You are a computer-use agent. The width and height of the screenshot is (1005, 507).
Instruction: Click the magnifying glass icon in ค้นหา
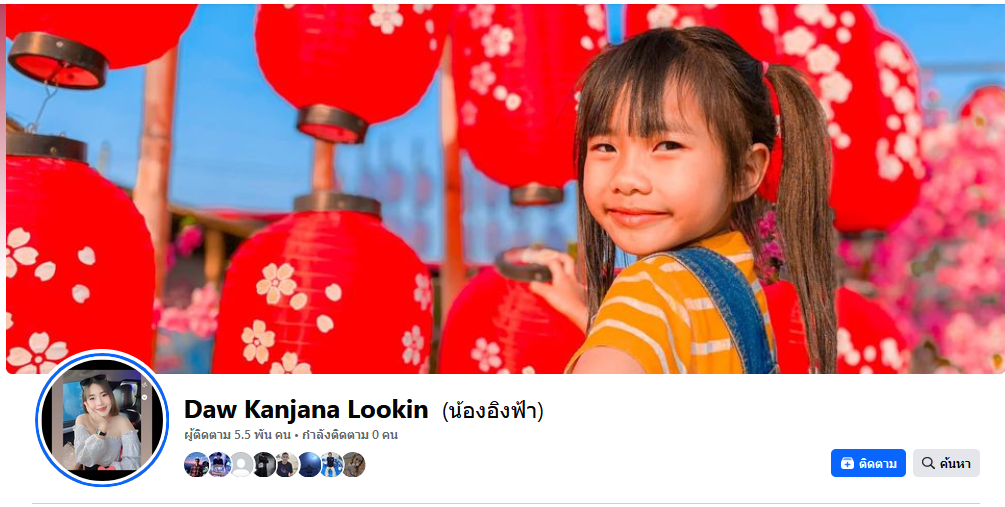pos(927,463)
